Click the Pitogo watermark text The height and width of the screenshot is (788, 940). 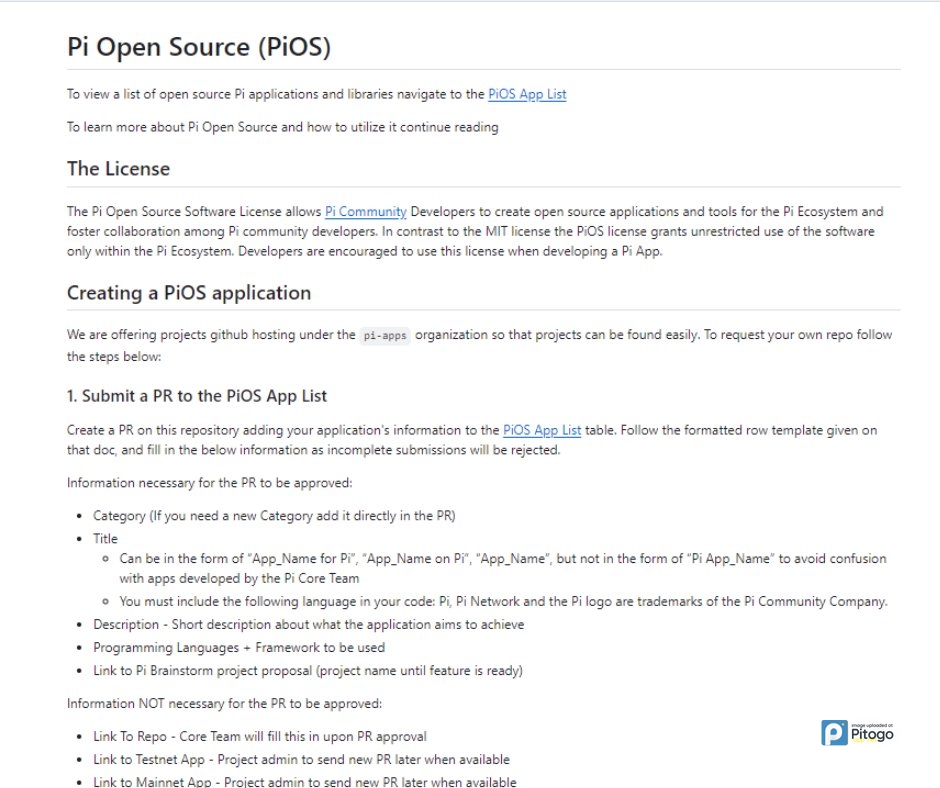[x=872, y=735]
